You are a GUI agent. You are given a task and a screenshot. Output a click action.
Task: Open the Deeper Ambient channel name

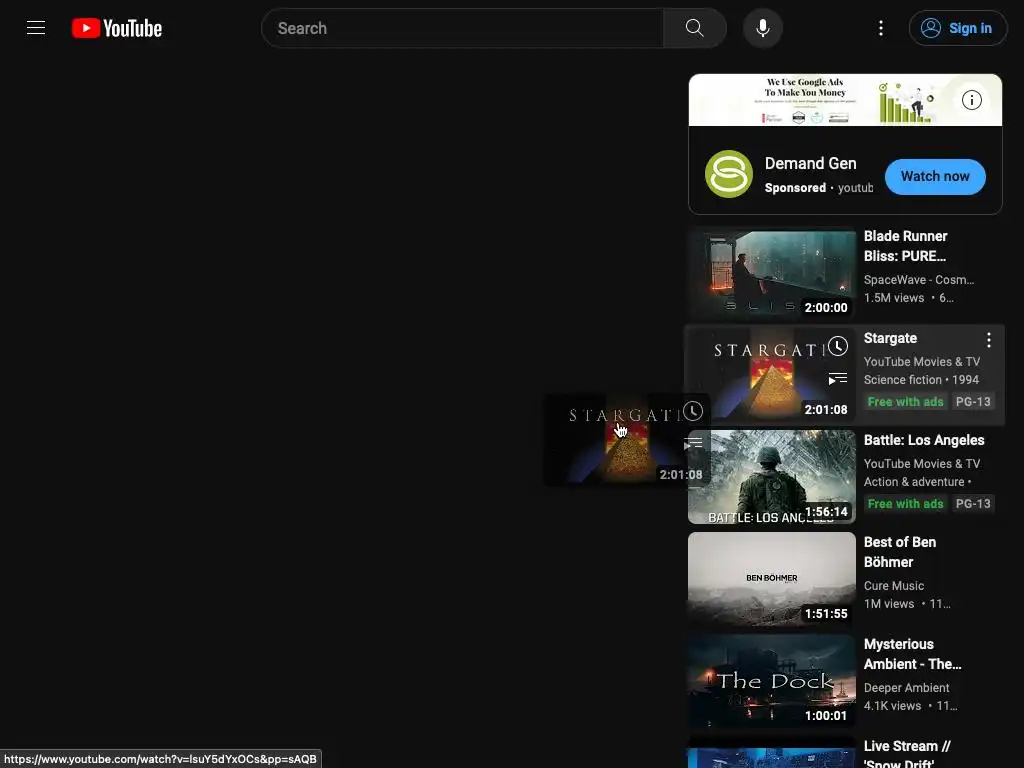point(906,688)
